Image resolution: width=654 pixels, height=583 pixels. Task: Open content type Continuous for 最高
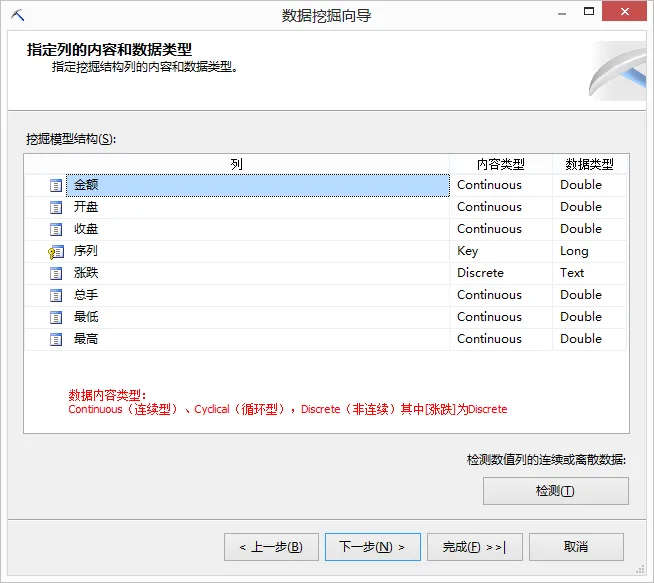501,339
